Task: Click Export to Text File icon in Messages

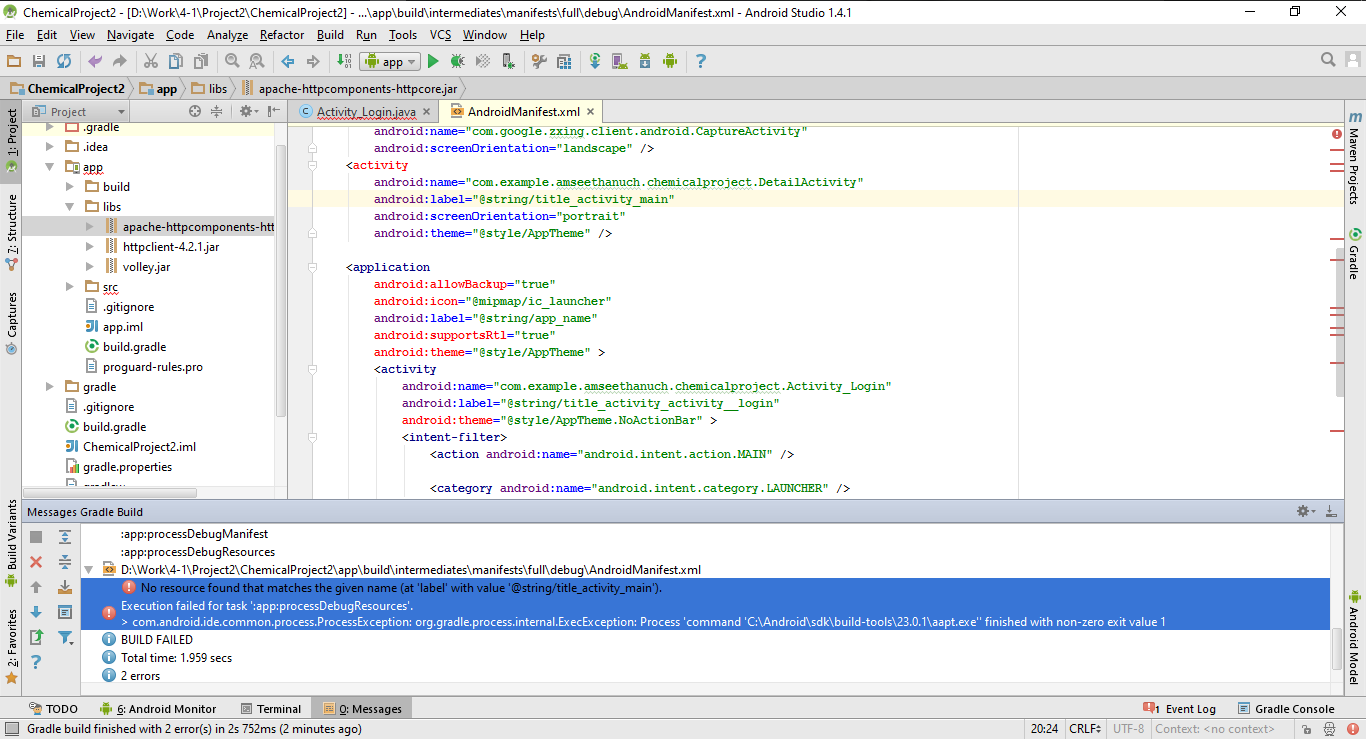Action: (x=36, y=637)
